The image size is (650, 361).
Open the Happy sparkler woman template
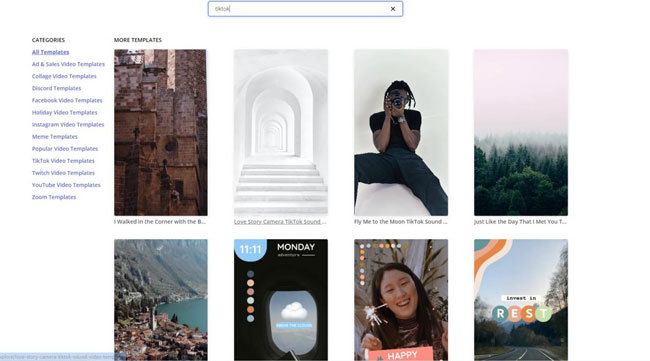coord(401,300)
